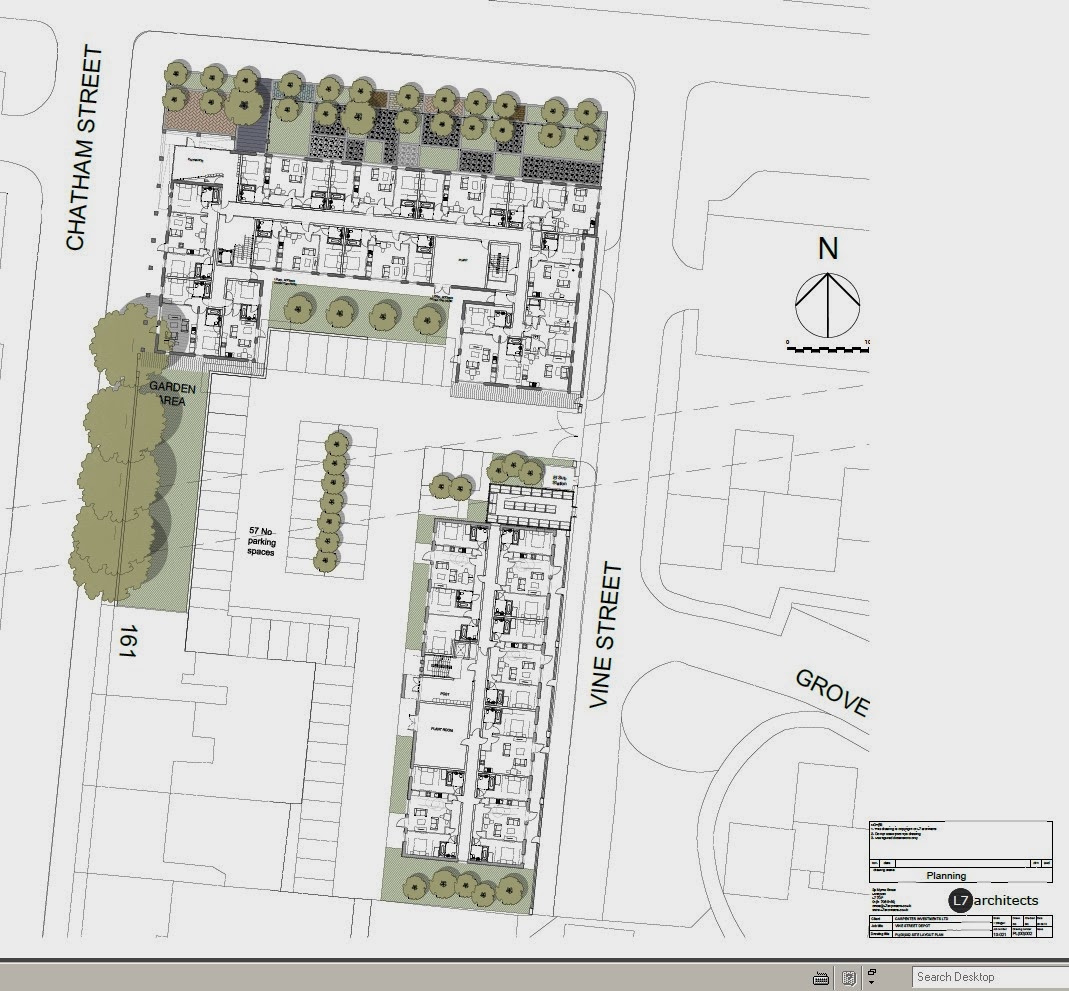Click the north arrow compass symbol
The height and width of the screenshot is (991, 1069).
click(828, 305)
